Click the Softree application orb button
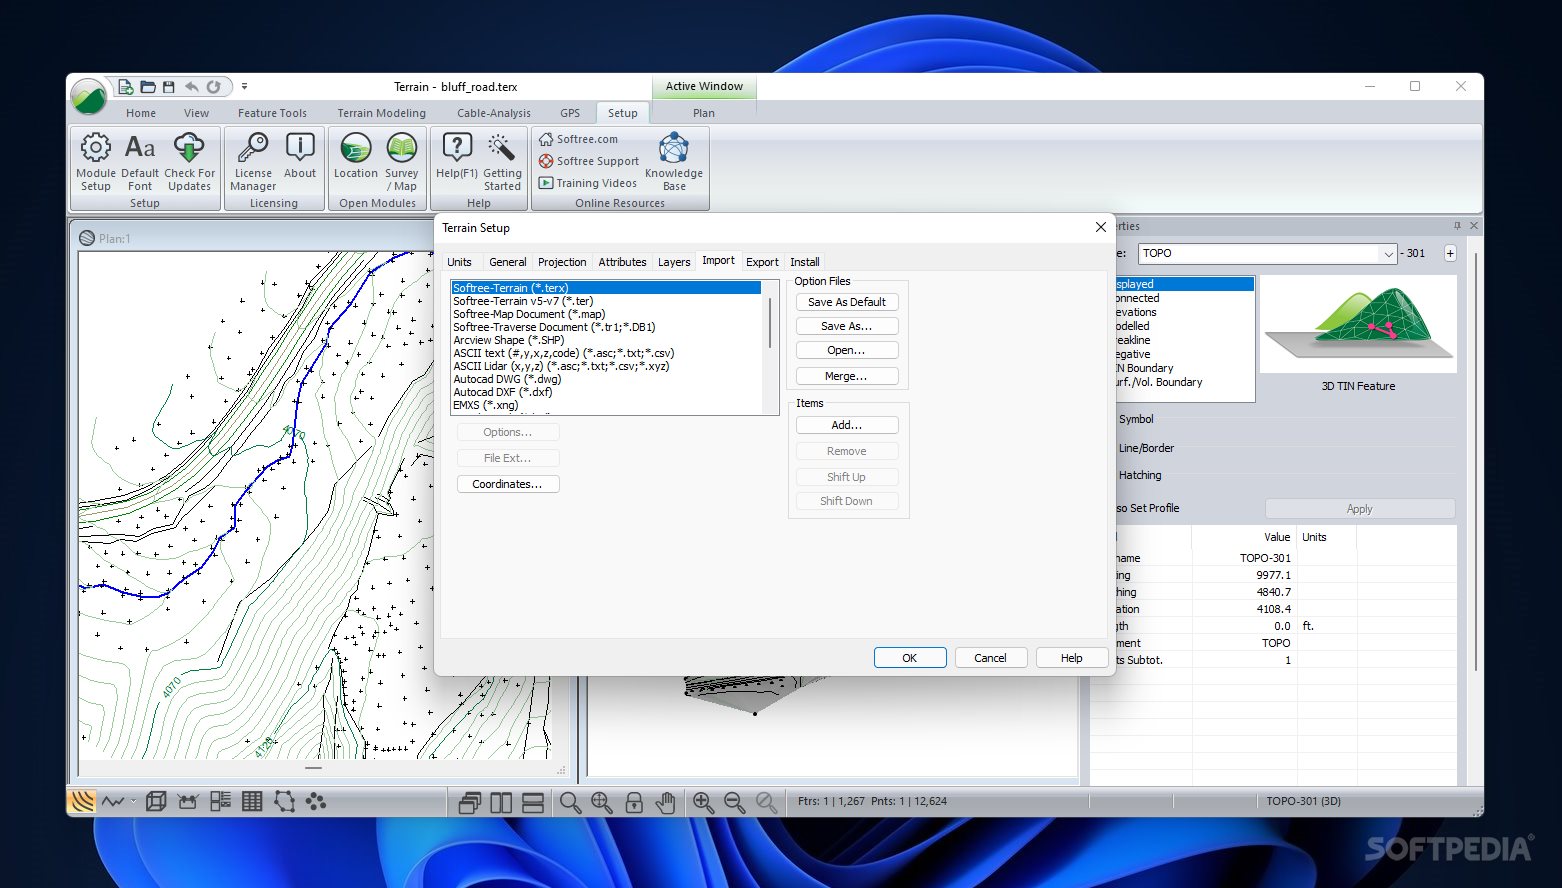Screen dimensions: 1562x888 point(90,97)
